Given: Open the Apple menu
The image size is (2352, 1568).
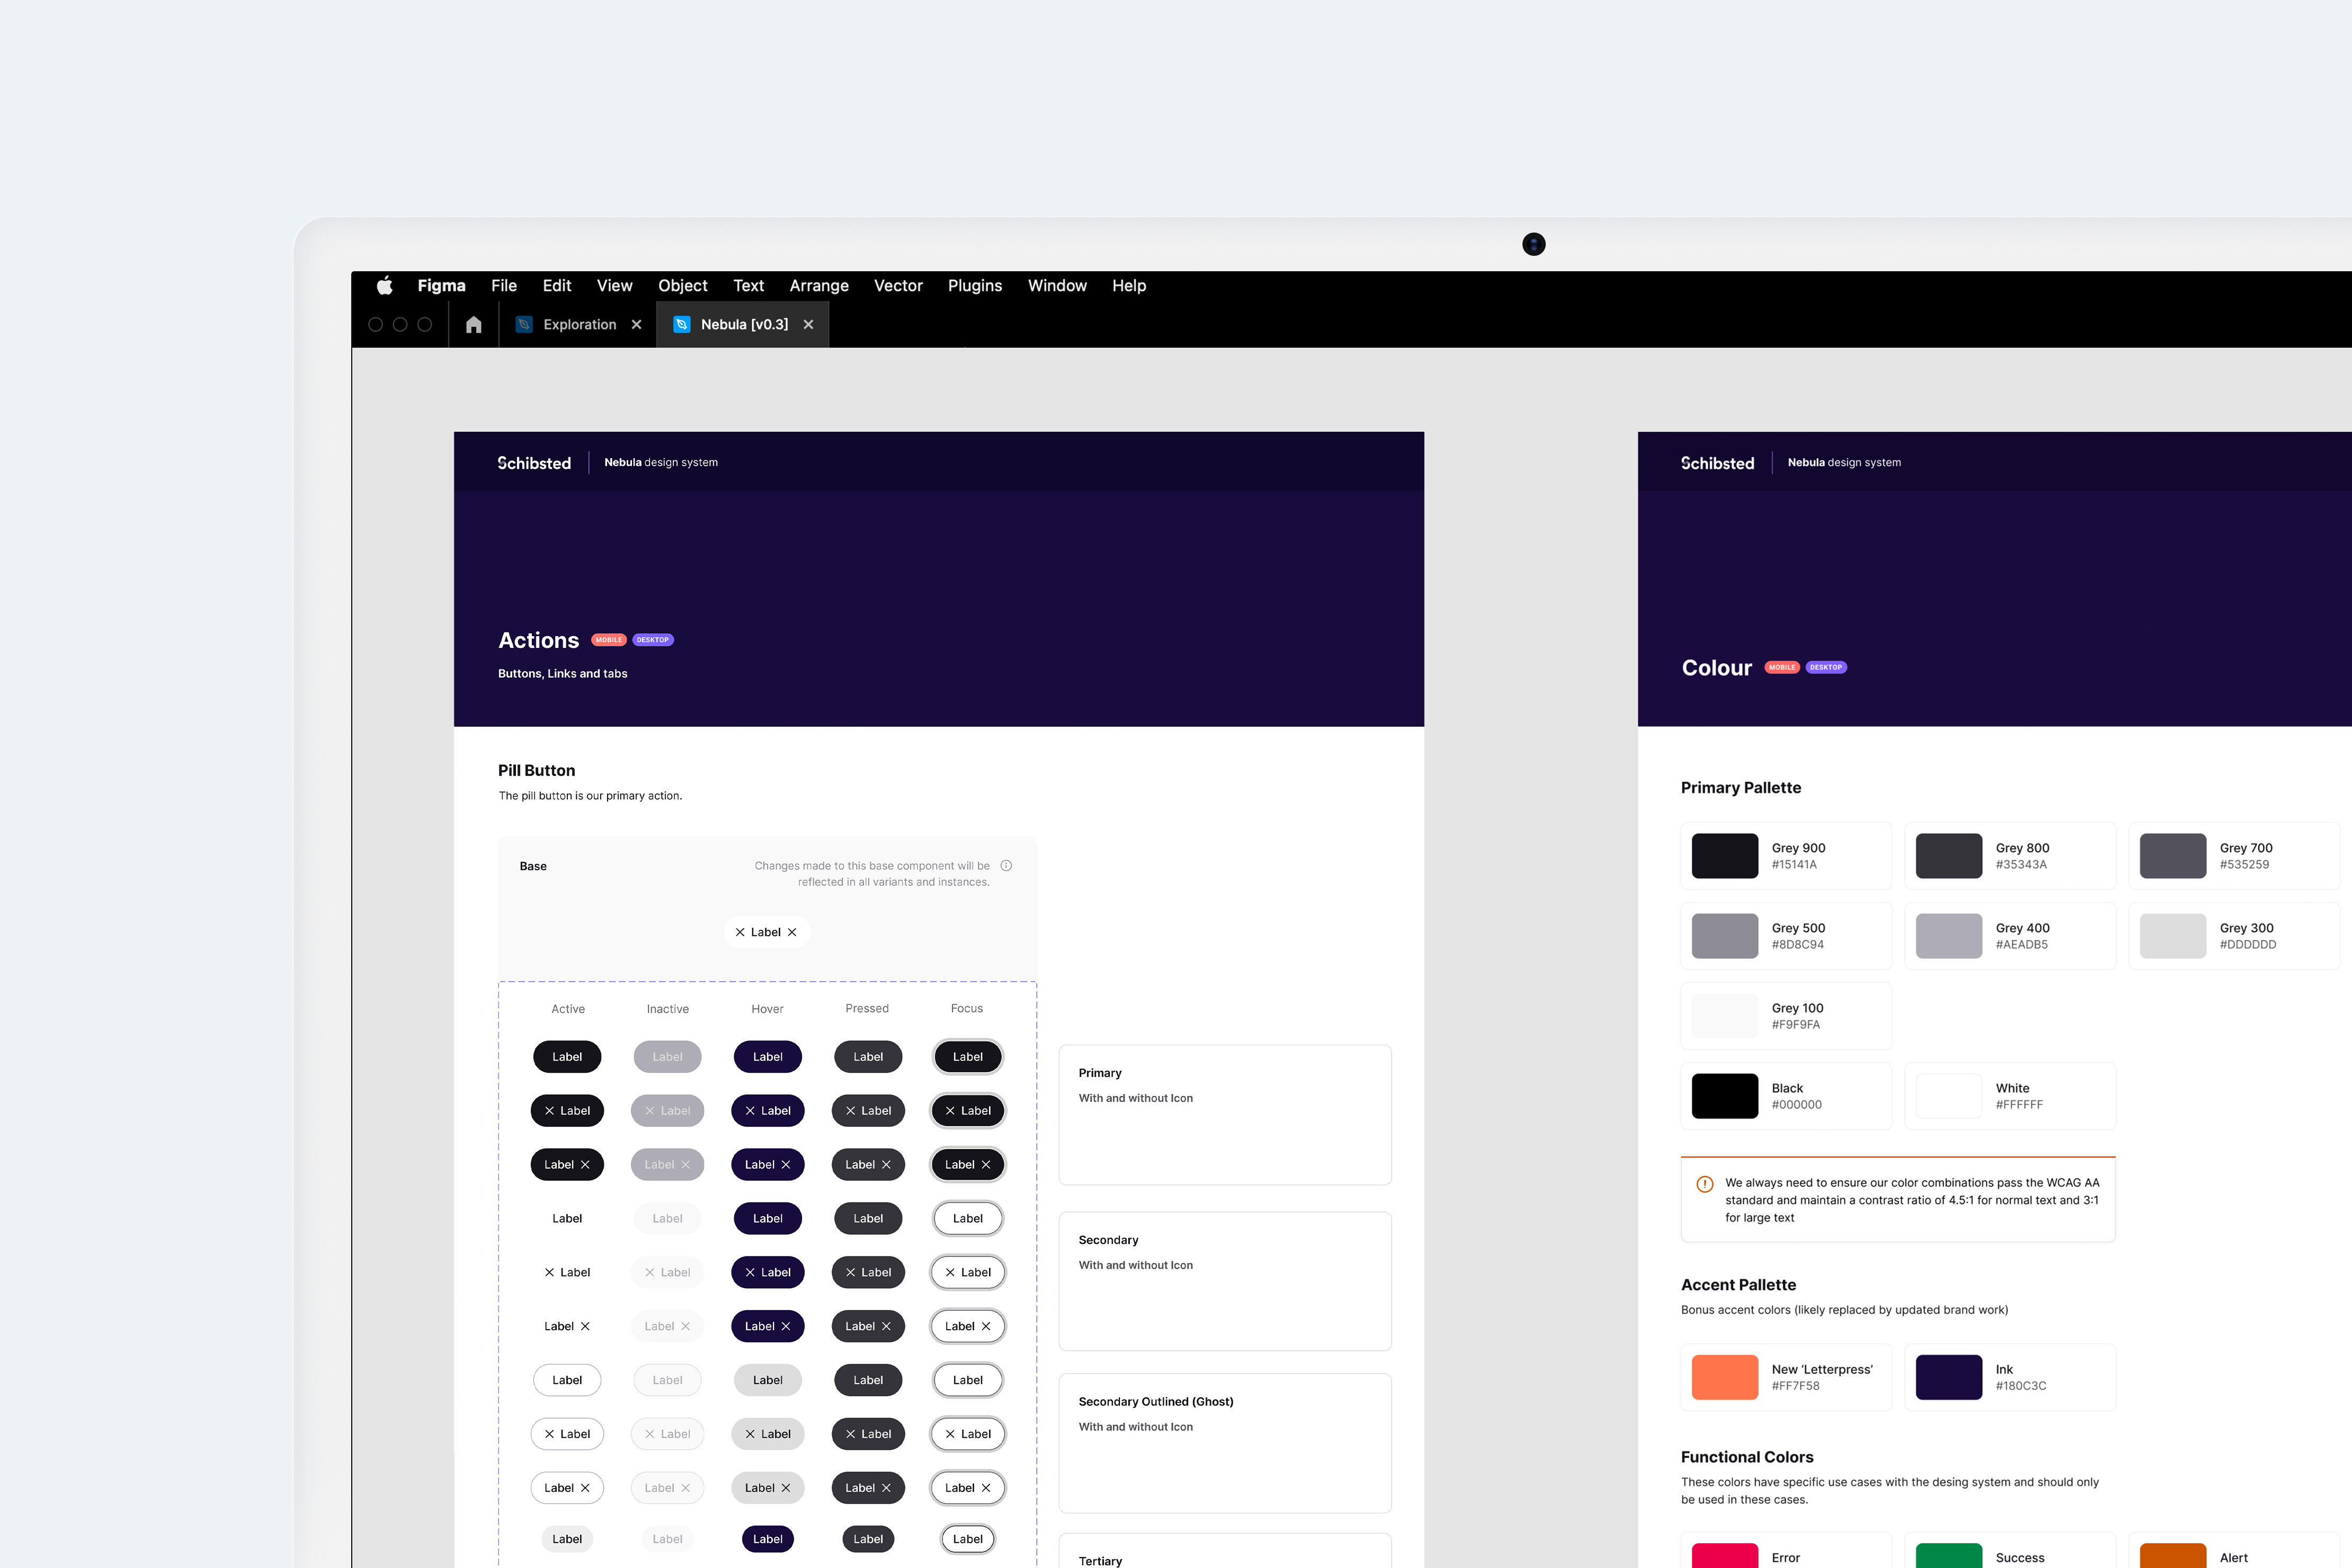Looking at the screenshot, I should pyautogui.click(x=385, y=286).
